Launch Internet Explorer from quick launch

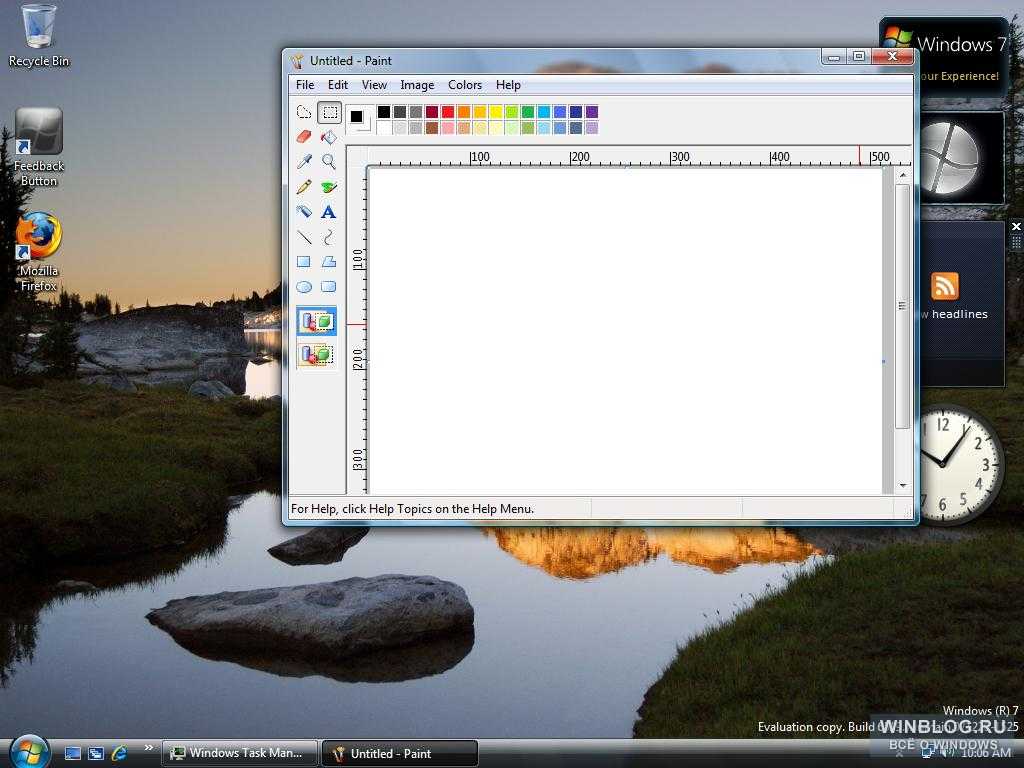point(120,754)
